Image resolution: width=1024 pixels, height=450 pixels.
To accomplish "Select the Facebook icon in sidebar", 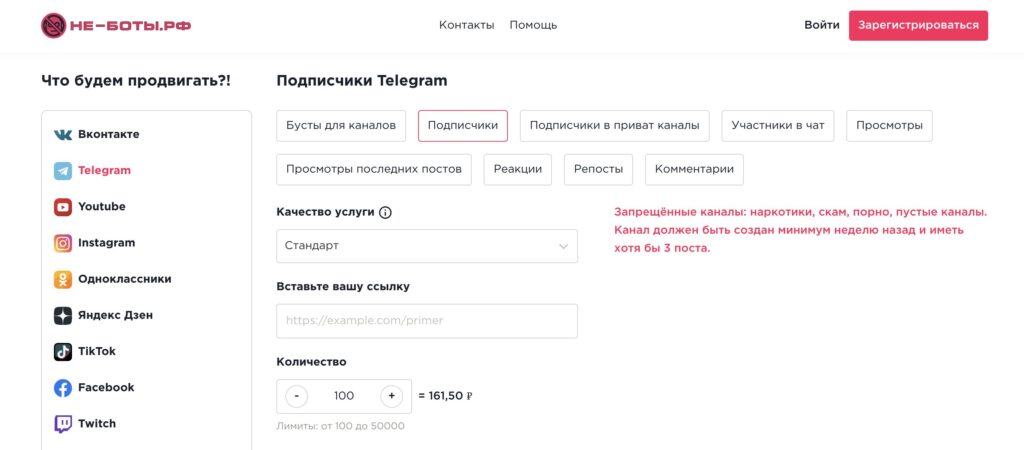I will point(63,388).
